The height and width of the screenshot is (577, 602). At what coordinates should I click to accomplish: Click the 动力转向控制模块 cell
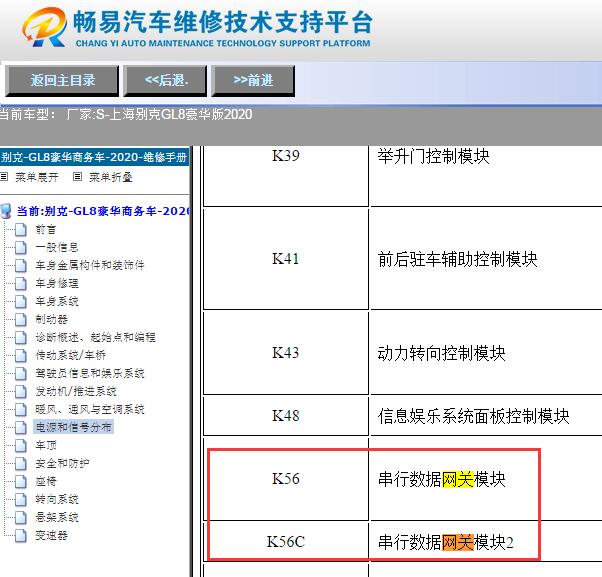click(486, 353)
